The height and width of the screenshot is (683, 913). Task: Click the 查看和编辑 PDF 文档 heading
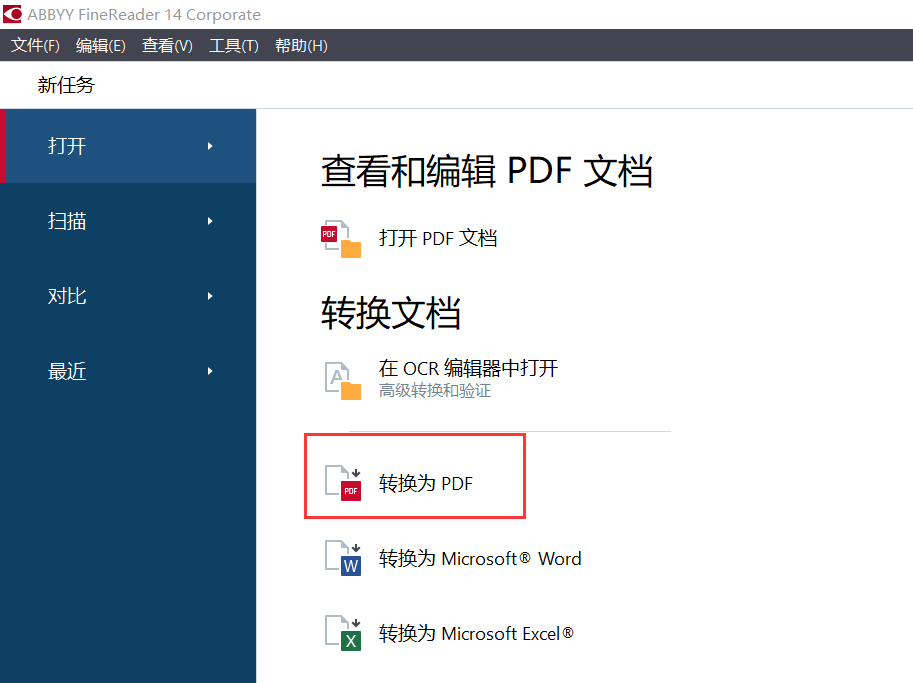click(487, 171)
